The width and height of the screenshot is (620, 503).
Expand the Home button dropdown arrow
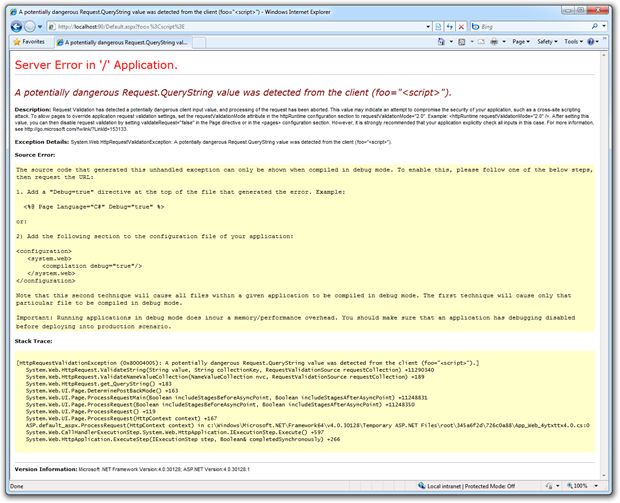click(x=451, y=42)
